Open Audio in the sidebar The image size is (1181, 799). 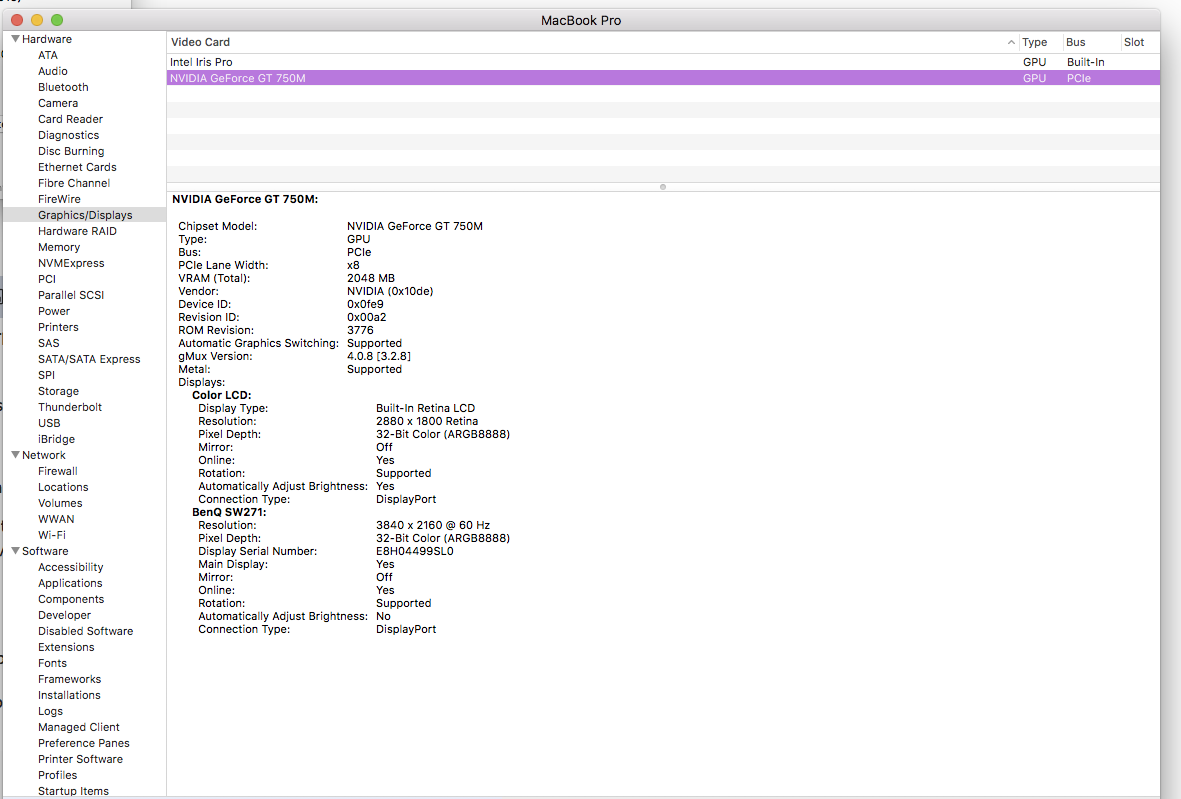[x=53, y=71]
